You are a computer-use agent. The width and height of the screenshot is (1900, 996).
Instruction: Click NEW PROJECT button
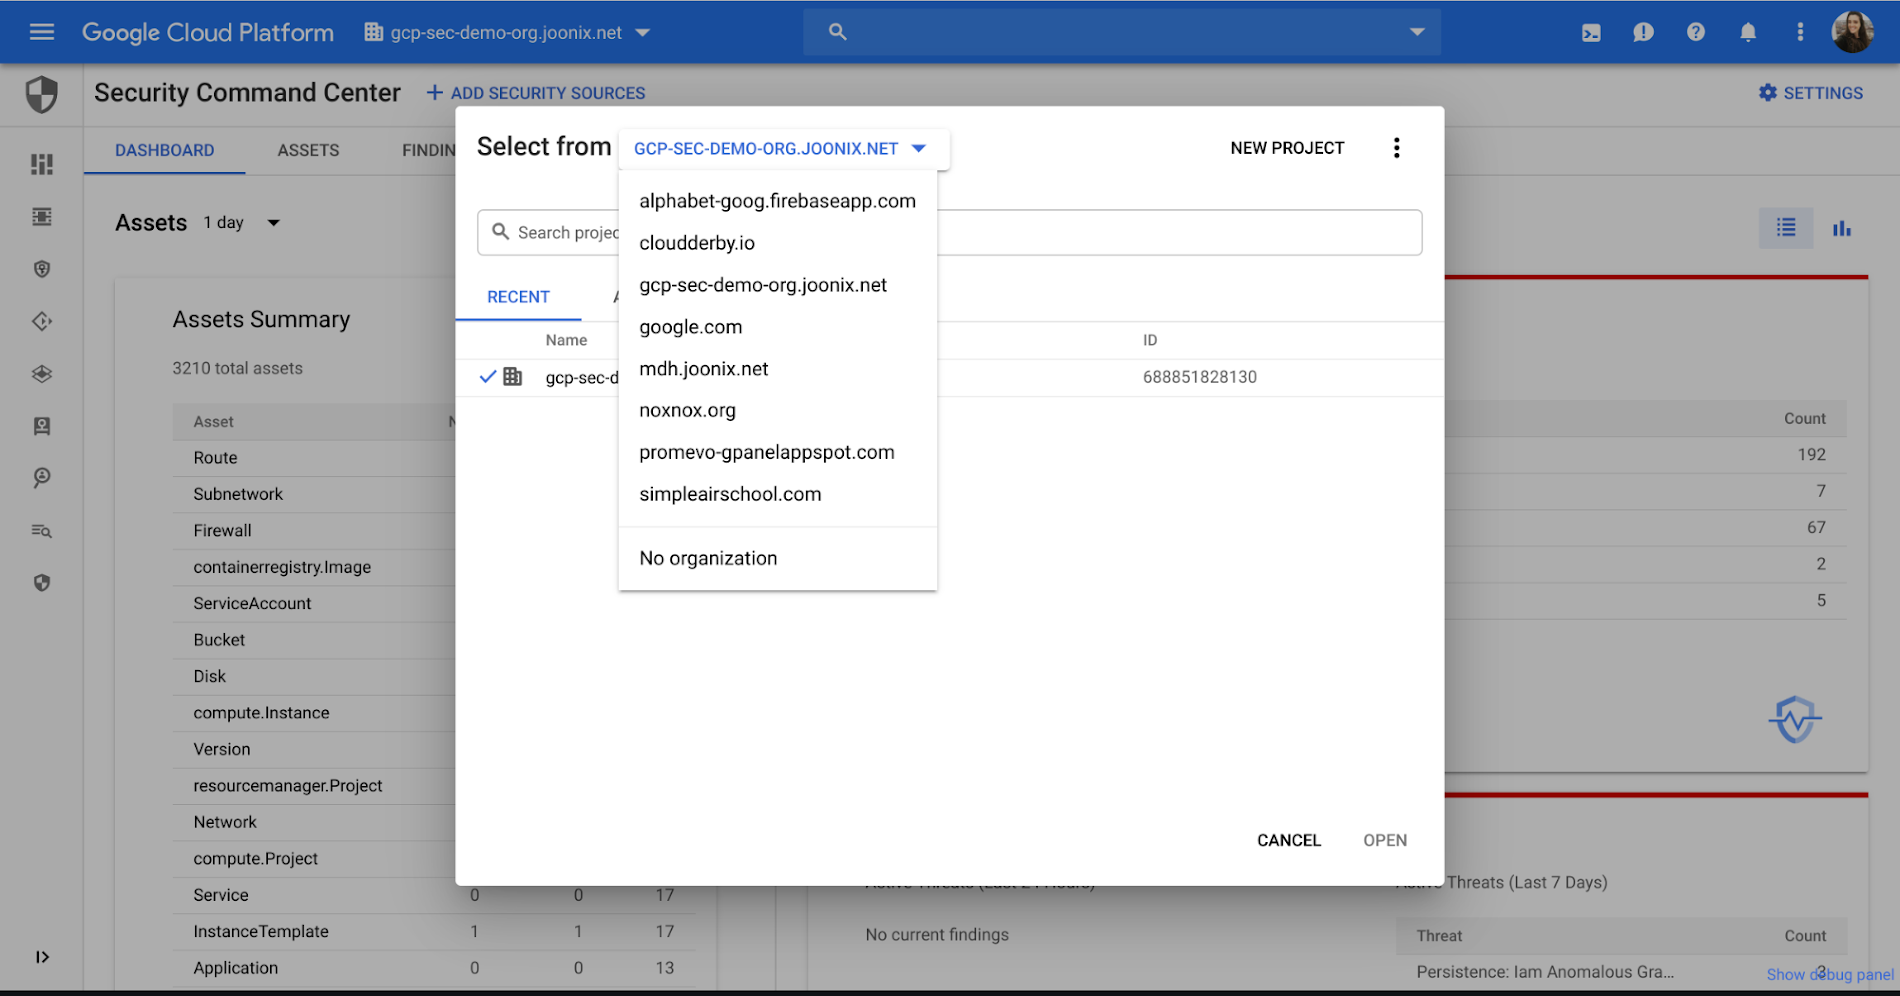(1287, 148)
